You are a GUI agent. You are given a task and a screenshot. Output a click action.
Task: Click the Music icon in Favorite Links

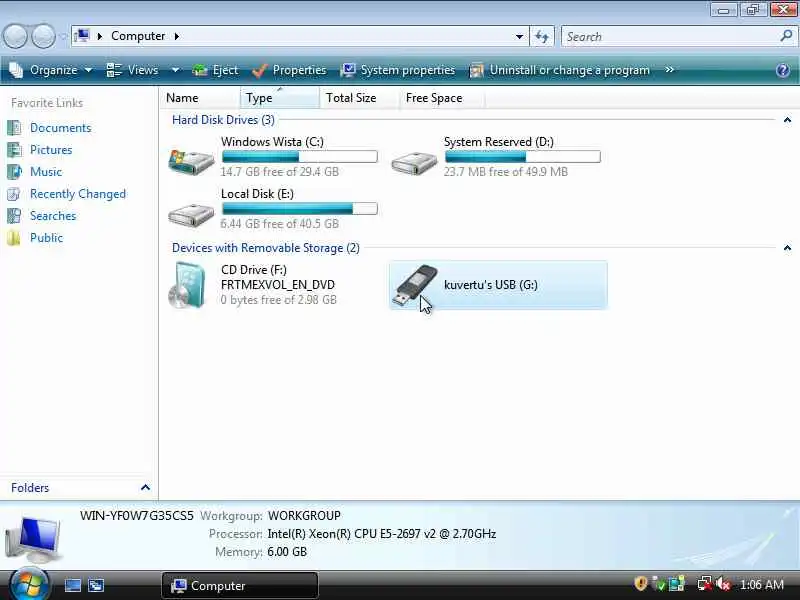pyautogui.click(x=14, y=171)
